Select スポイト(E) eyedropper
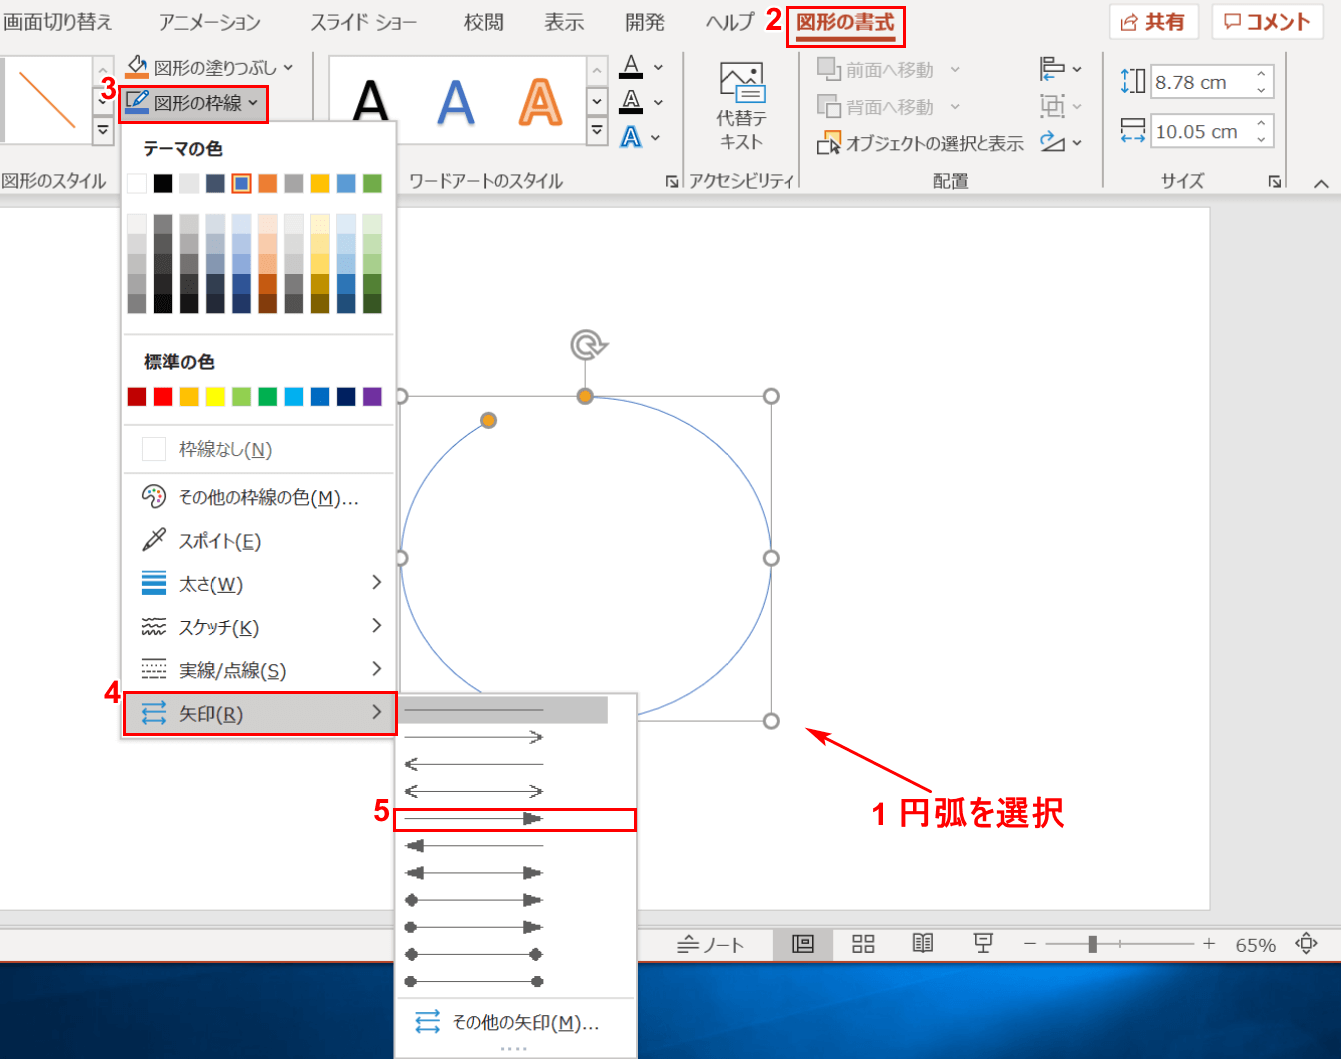 pos(259,540)
